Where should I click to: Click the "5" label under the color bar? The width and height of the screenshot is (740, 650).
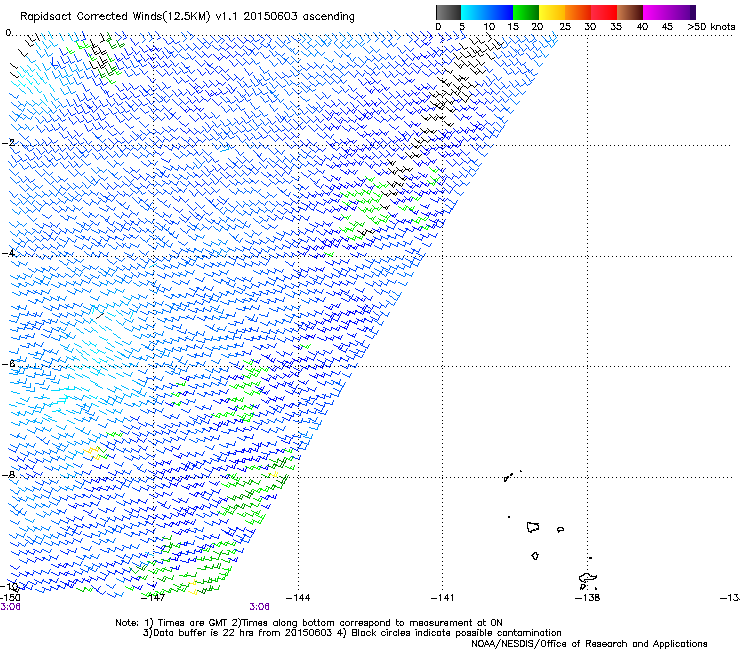[462, 27]
